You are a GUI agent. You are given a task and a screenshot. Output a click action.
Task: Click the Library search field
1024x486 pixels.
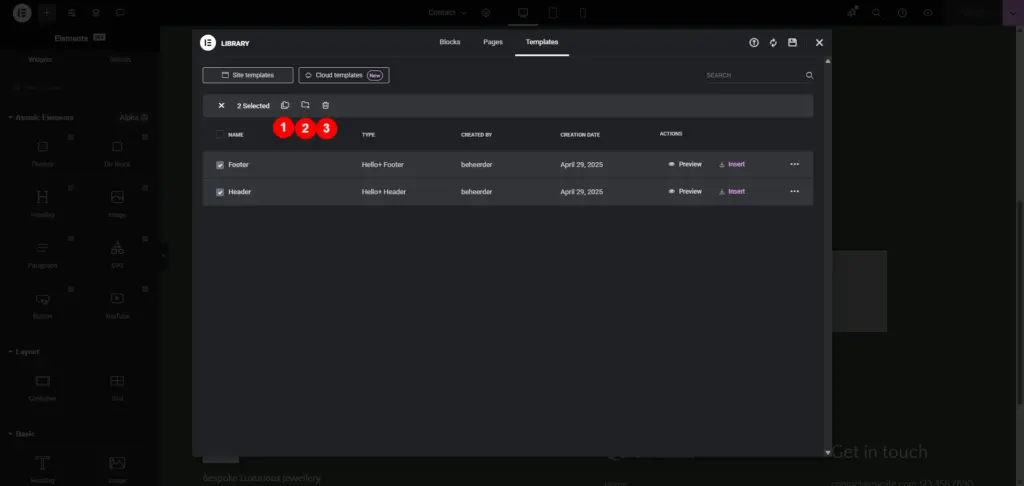[754, 75]
